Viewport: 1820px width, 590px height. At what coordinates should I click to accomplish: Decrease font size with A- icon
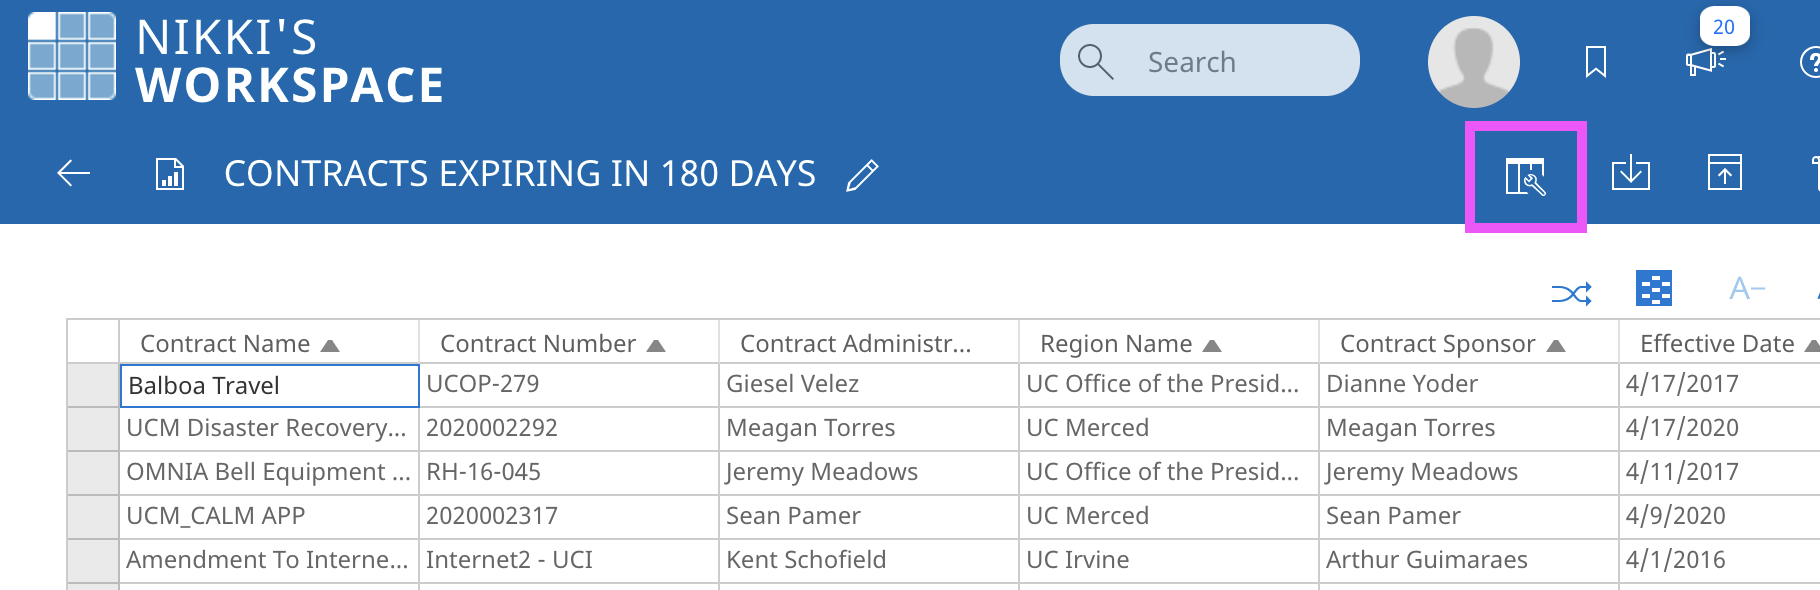[1746, 289]
